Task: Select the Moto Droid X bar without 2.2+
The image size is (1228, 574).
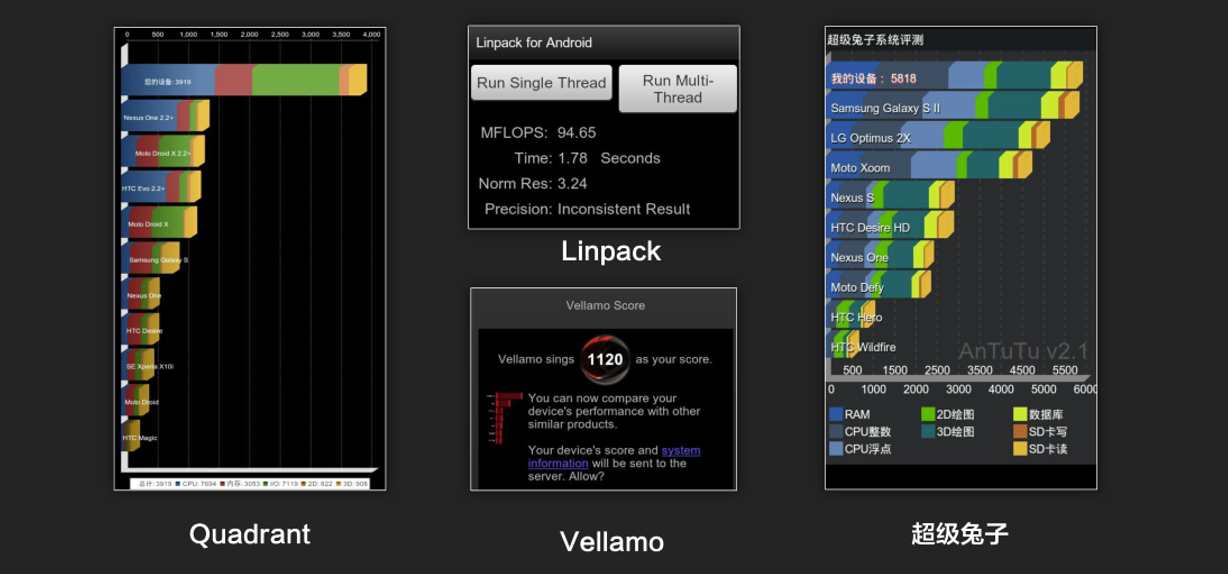Action: (x=159, y=223)
